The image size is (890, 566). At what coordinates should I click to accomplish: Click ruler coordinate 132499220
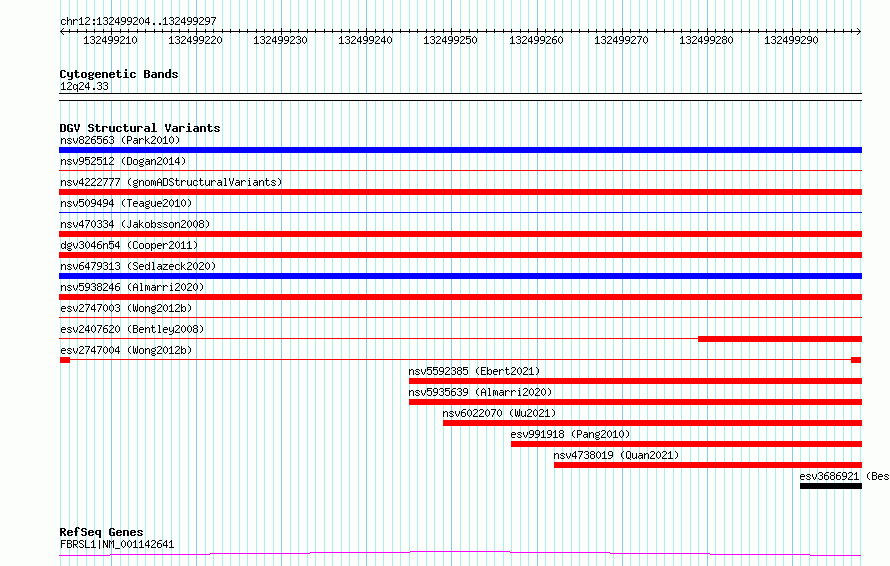(195, 40)
